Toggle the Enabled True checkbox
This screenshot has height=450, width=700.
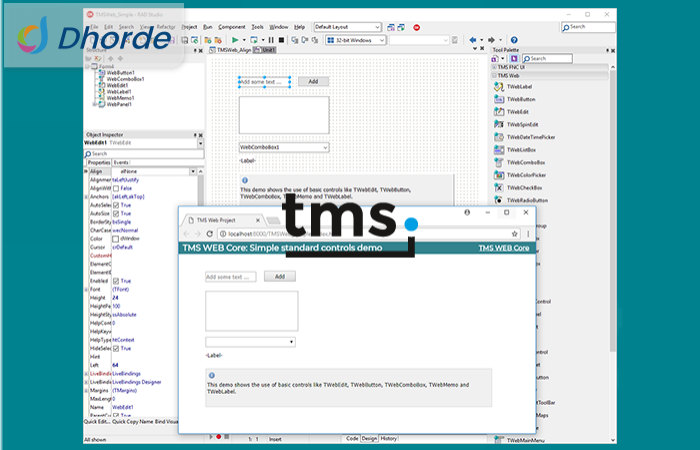(116, 281)
